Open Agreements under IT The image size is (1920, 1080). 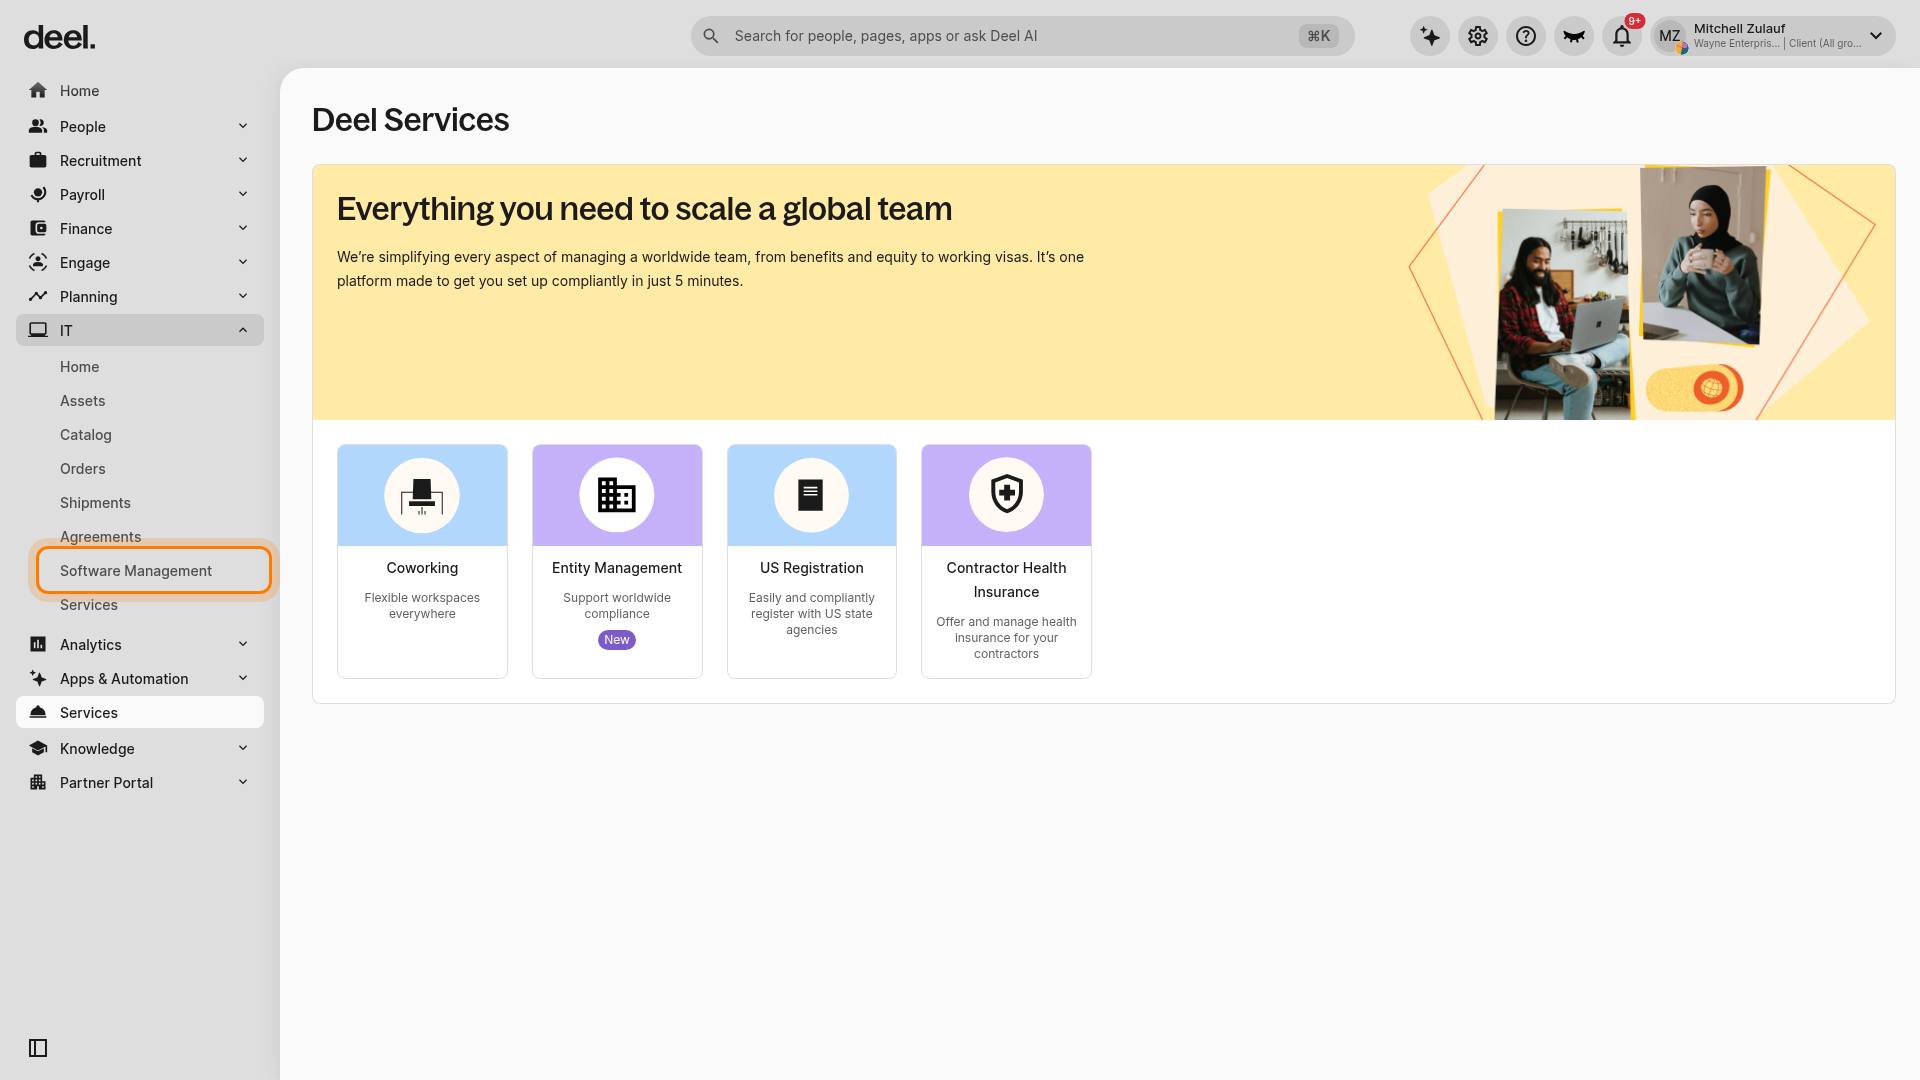click(x=100, y=537)
